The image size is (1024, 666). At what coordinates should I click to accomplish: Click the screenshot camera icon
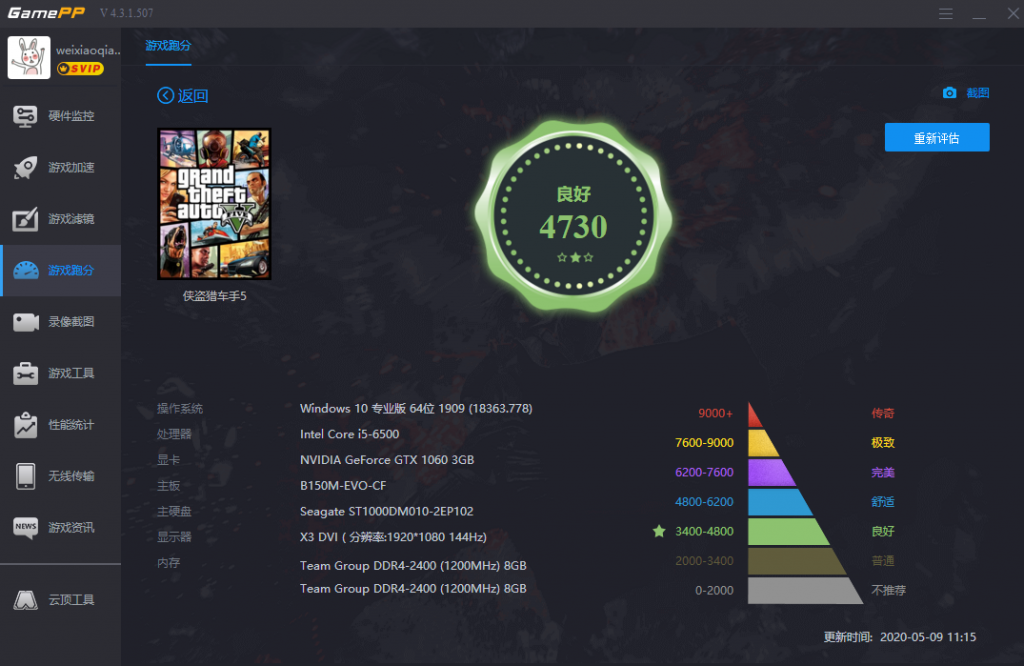click(x=950, y=93)
